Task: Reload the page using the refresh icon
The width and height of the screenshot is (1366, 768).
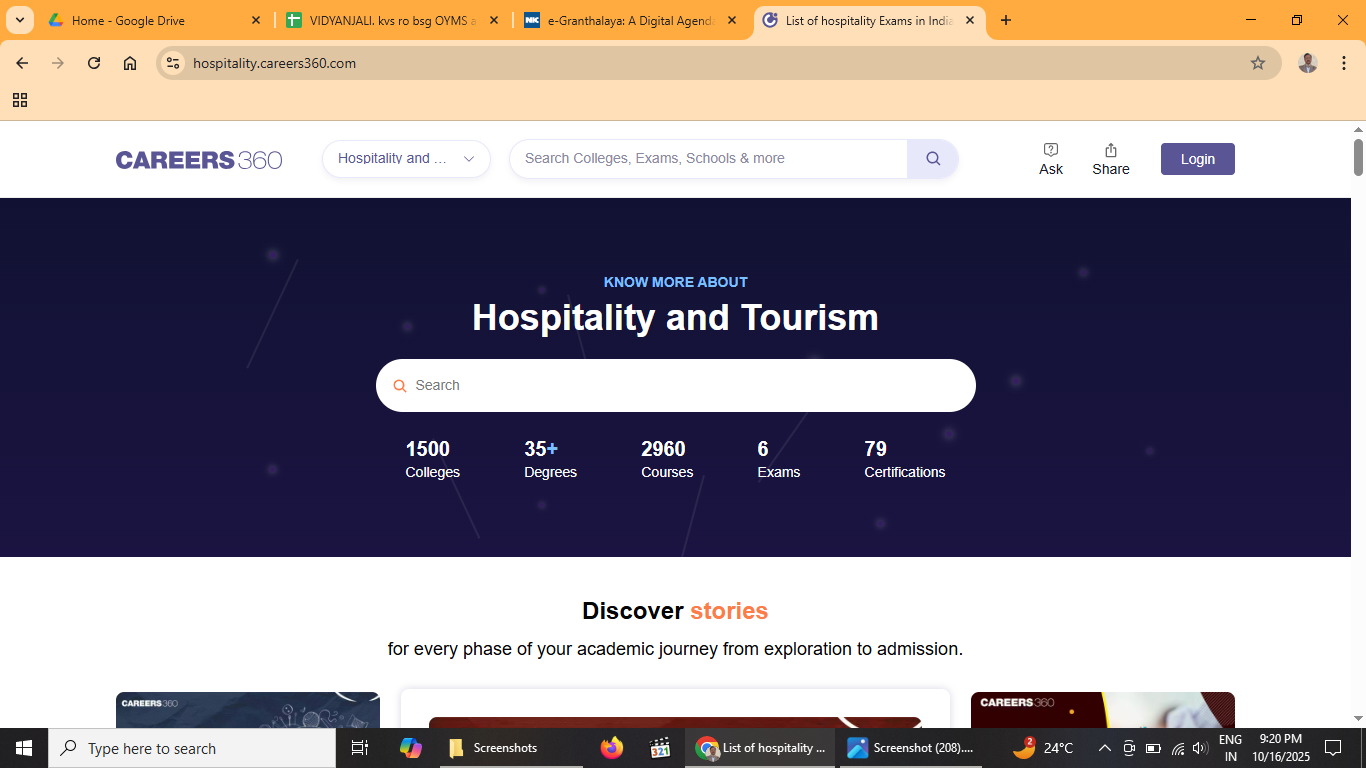Action: pyautogui.click(x=94, y=63)
